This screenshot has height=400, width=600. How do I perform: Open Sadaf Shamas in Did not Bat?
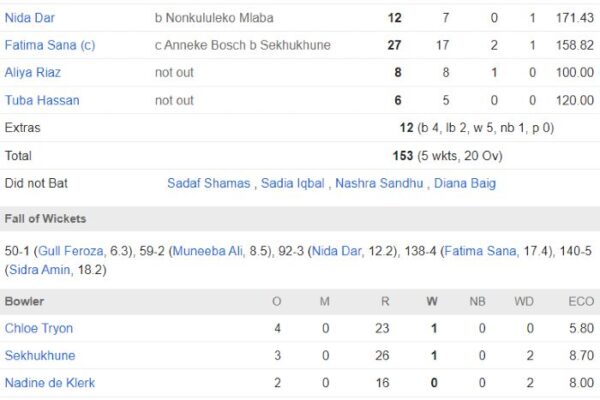click(x=207, y=184)
